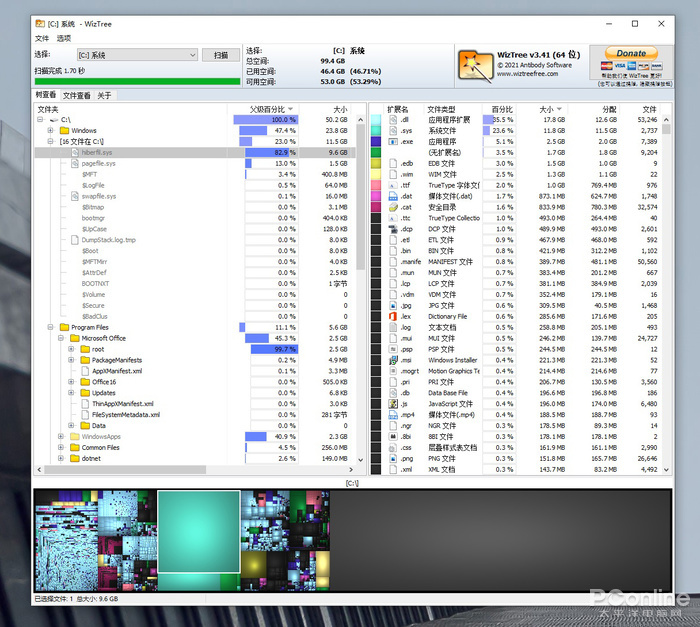The height and width of the screenshot is (627, 700).
Task: Select the Windows folder icon in tree
Action: [64, 130]
